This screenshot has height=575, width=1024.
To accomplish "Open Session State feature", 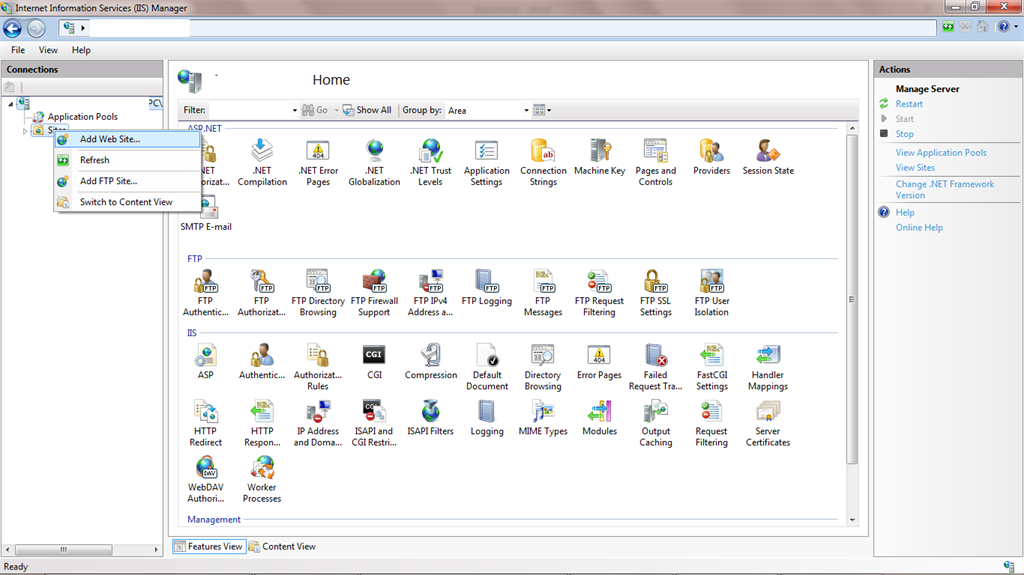I will click(x=768, y=157).
